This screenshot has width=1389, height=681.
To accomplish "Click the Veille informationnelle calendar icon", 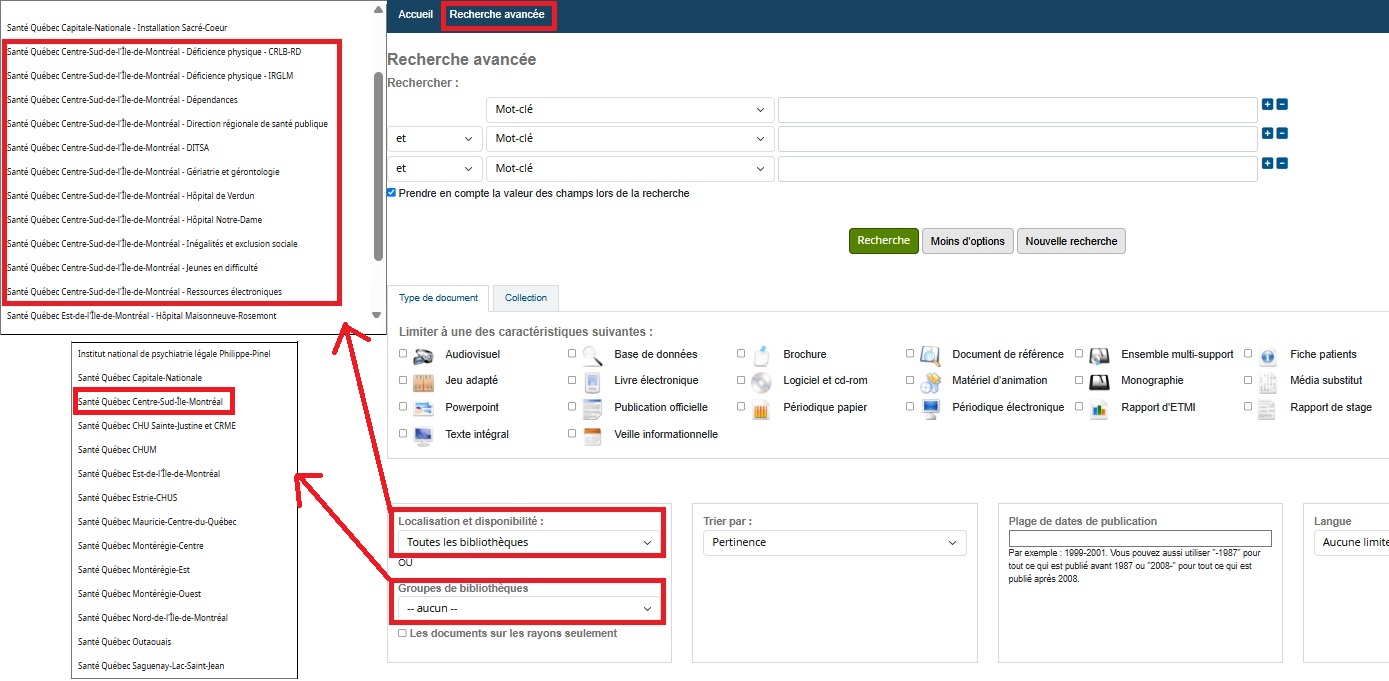I will click(x=592, y=435).
